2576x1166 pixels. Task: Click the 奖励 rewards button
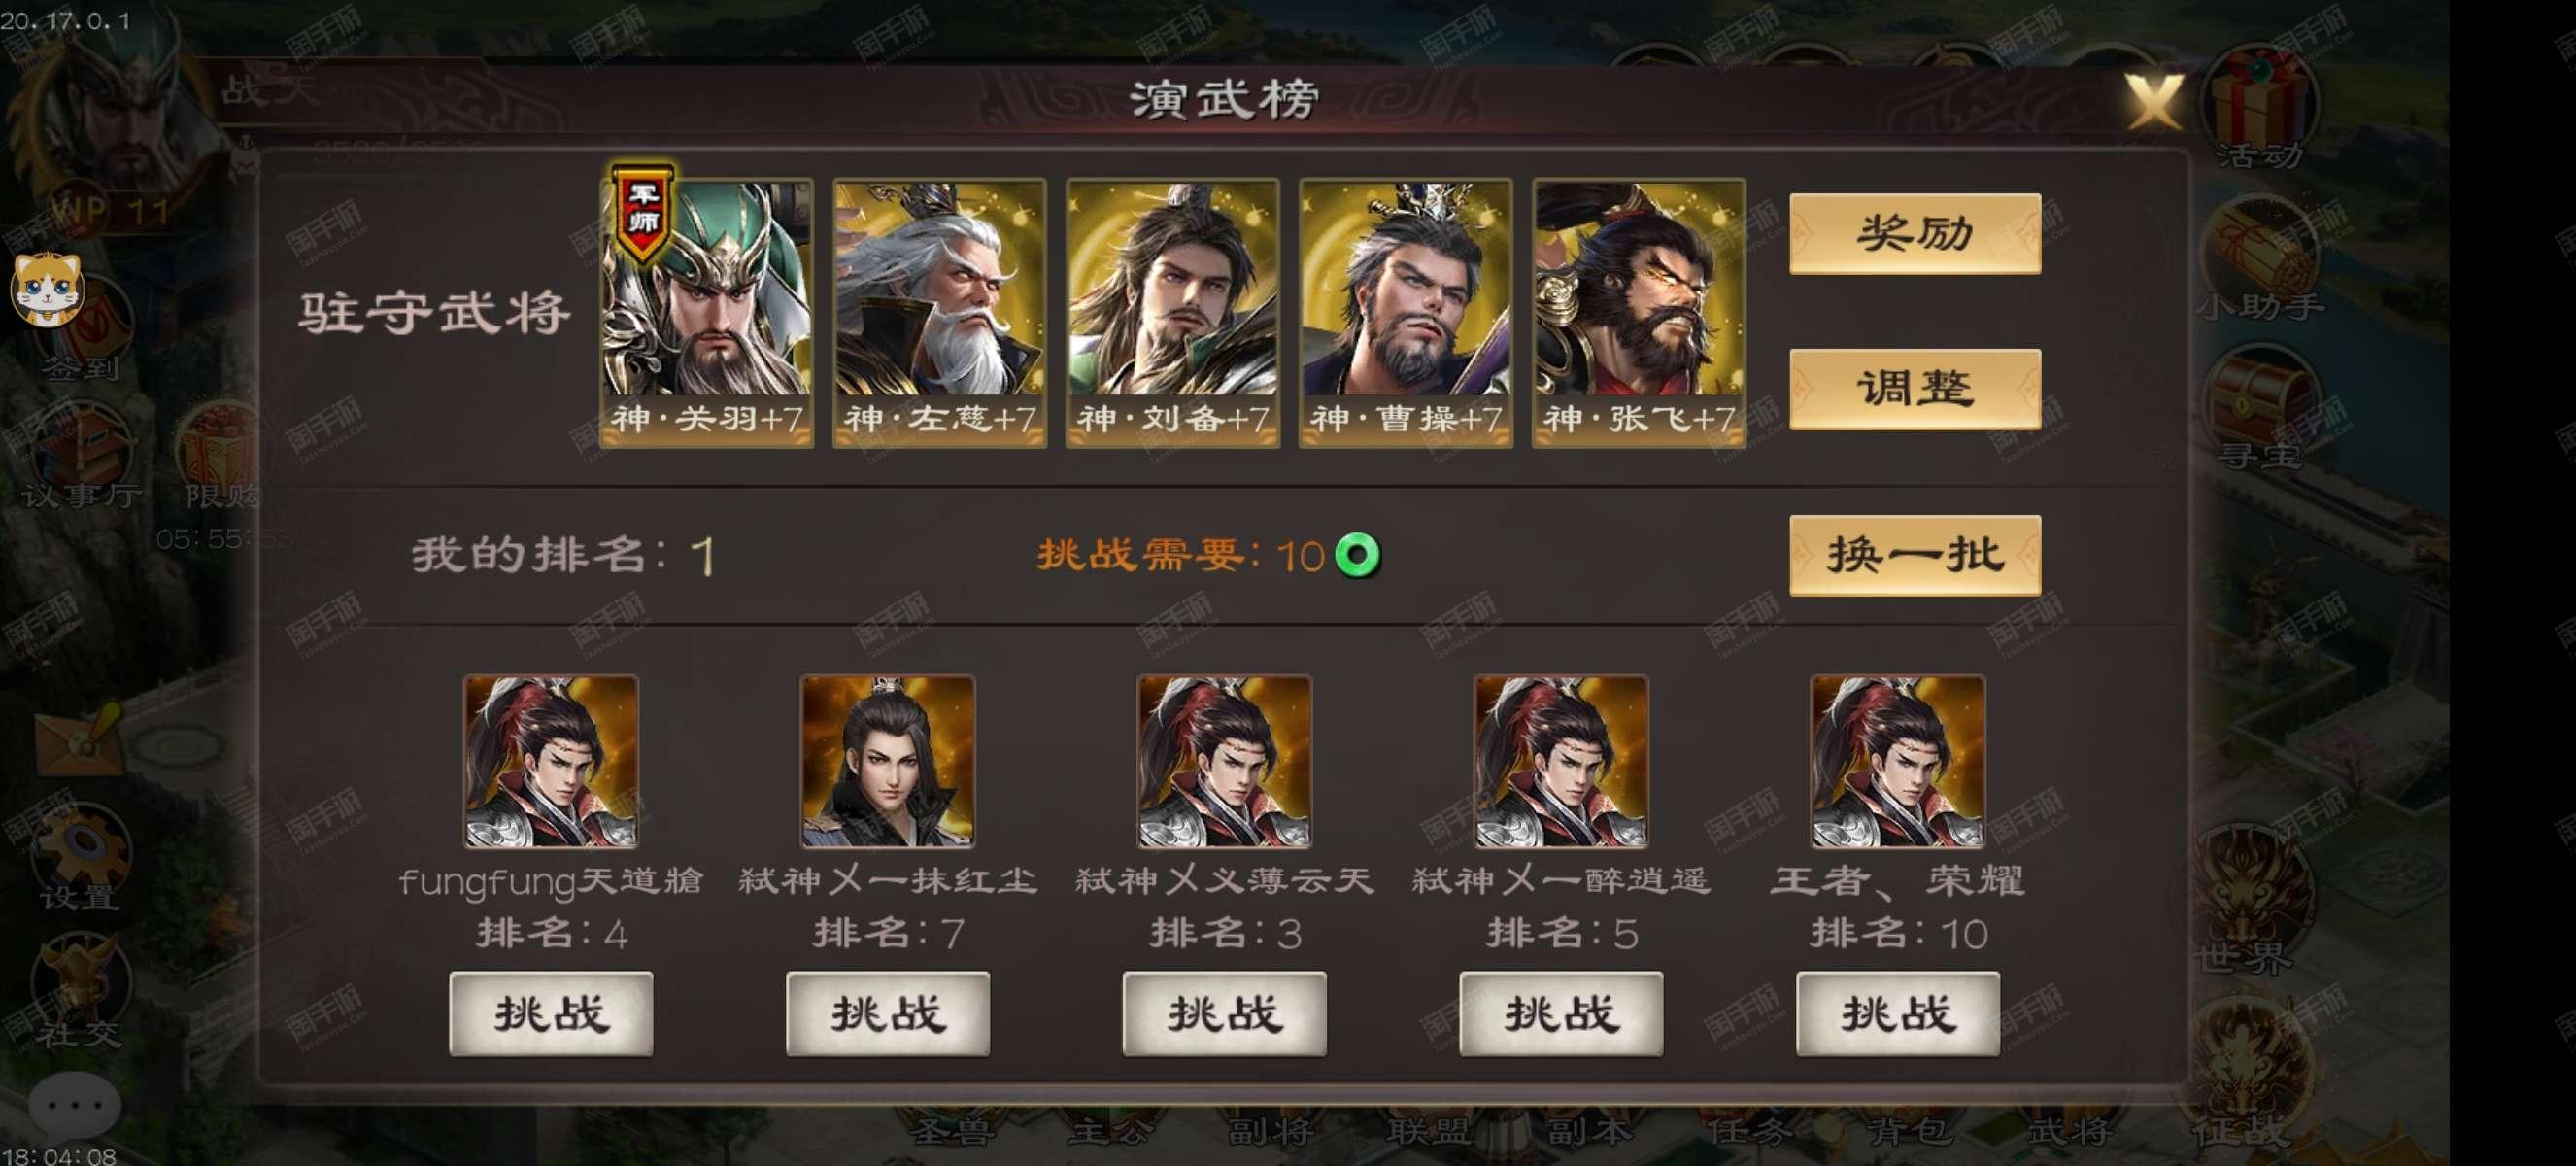(x=1915, y=233)
